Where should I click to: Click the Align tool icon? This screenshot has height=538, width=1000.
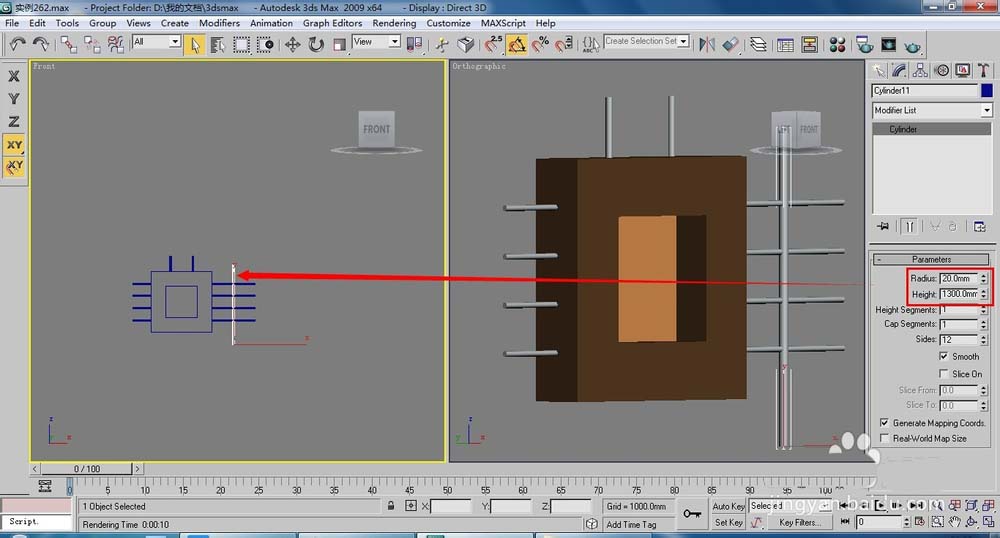click(730, 44)
